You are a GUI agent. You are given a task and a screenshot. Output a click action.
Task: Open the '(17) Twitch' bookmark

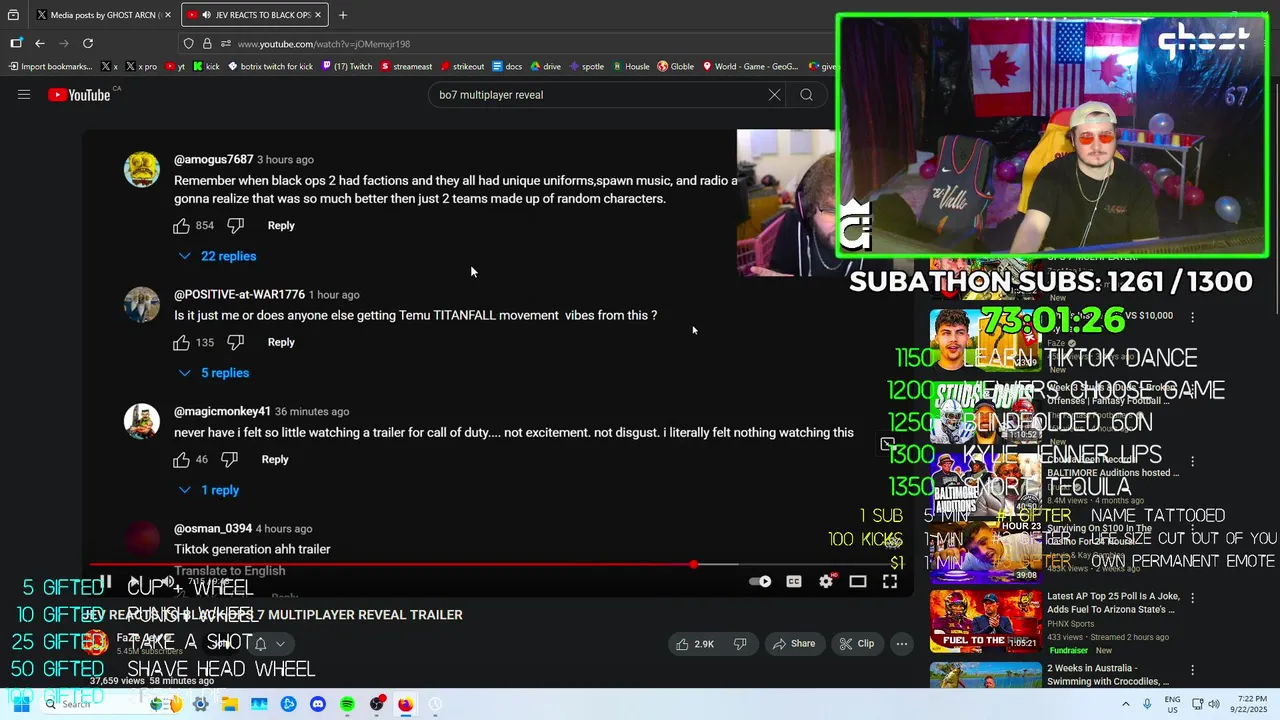pos(346,67)
